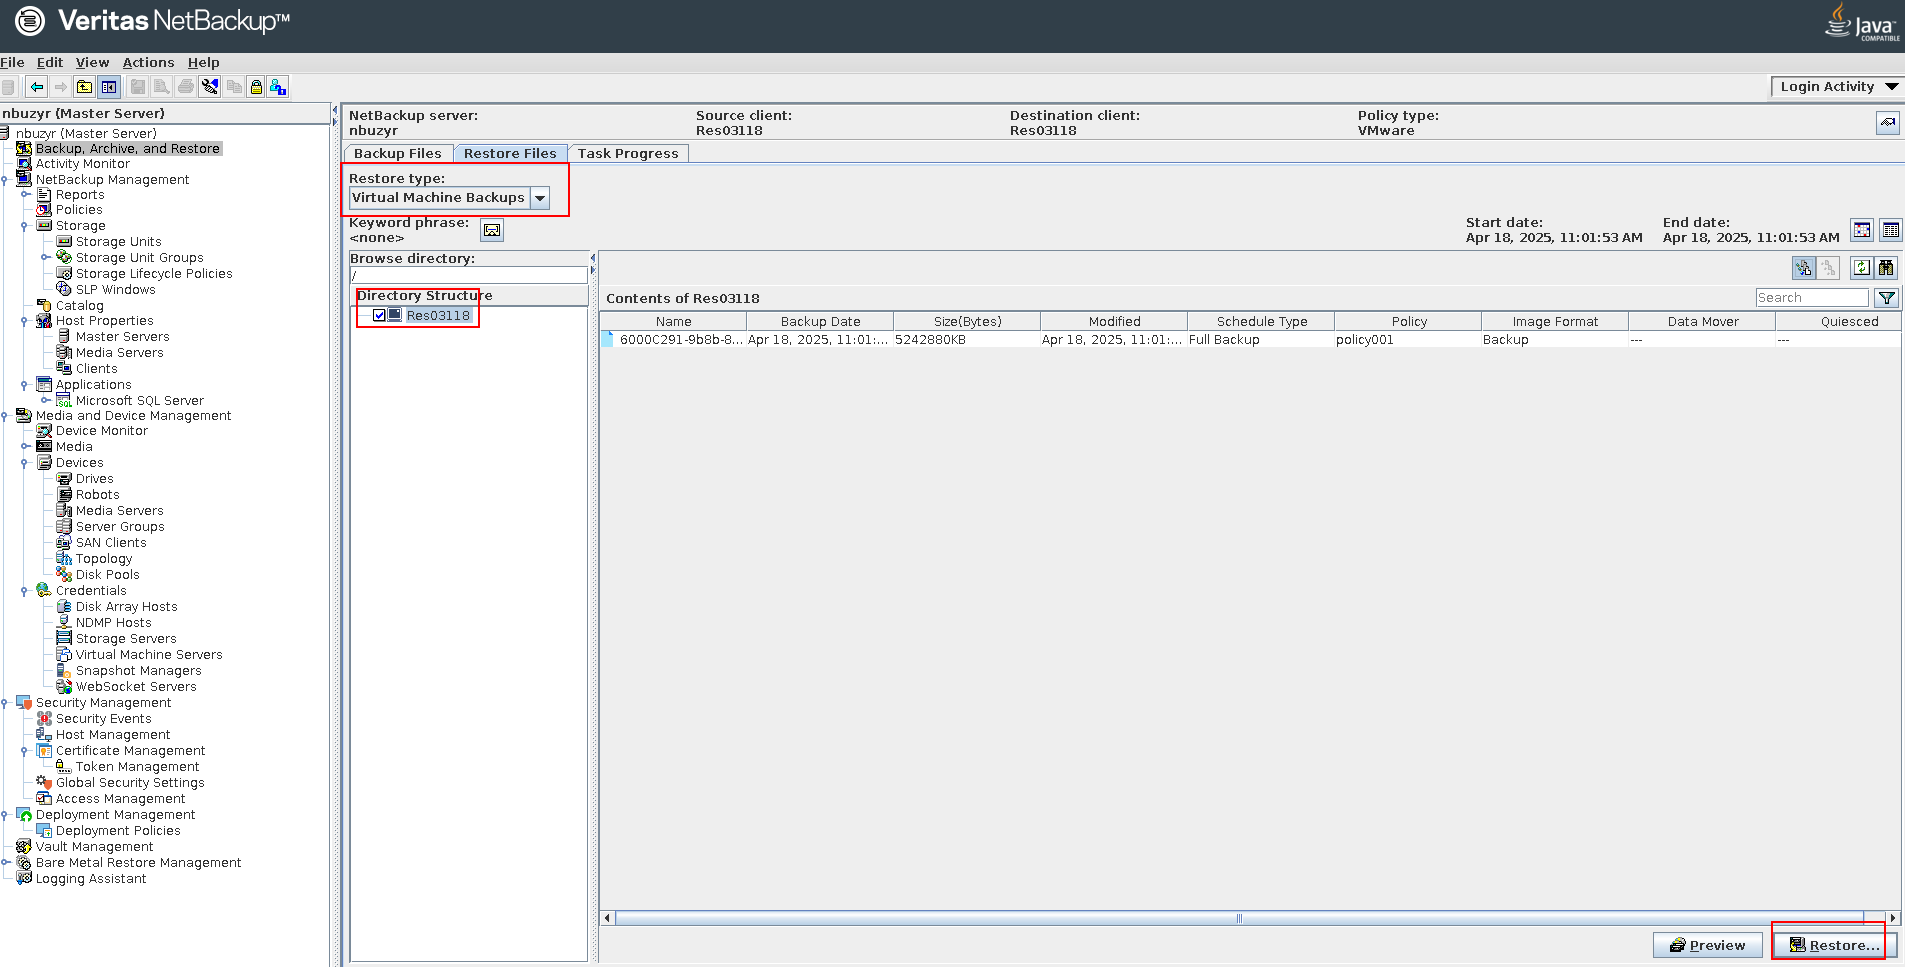This screenshot has height=967, width=1905.
Task: Click the Storage Units icon
Action: tap(64, 242)
